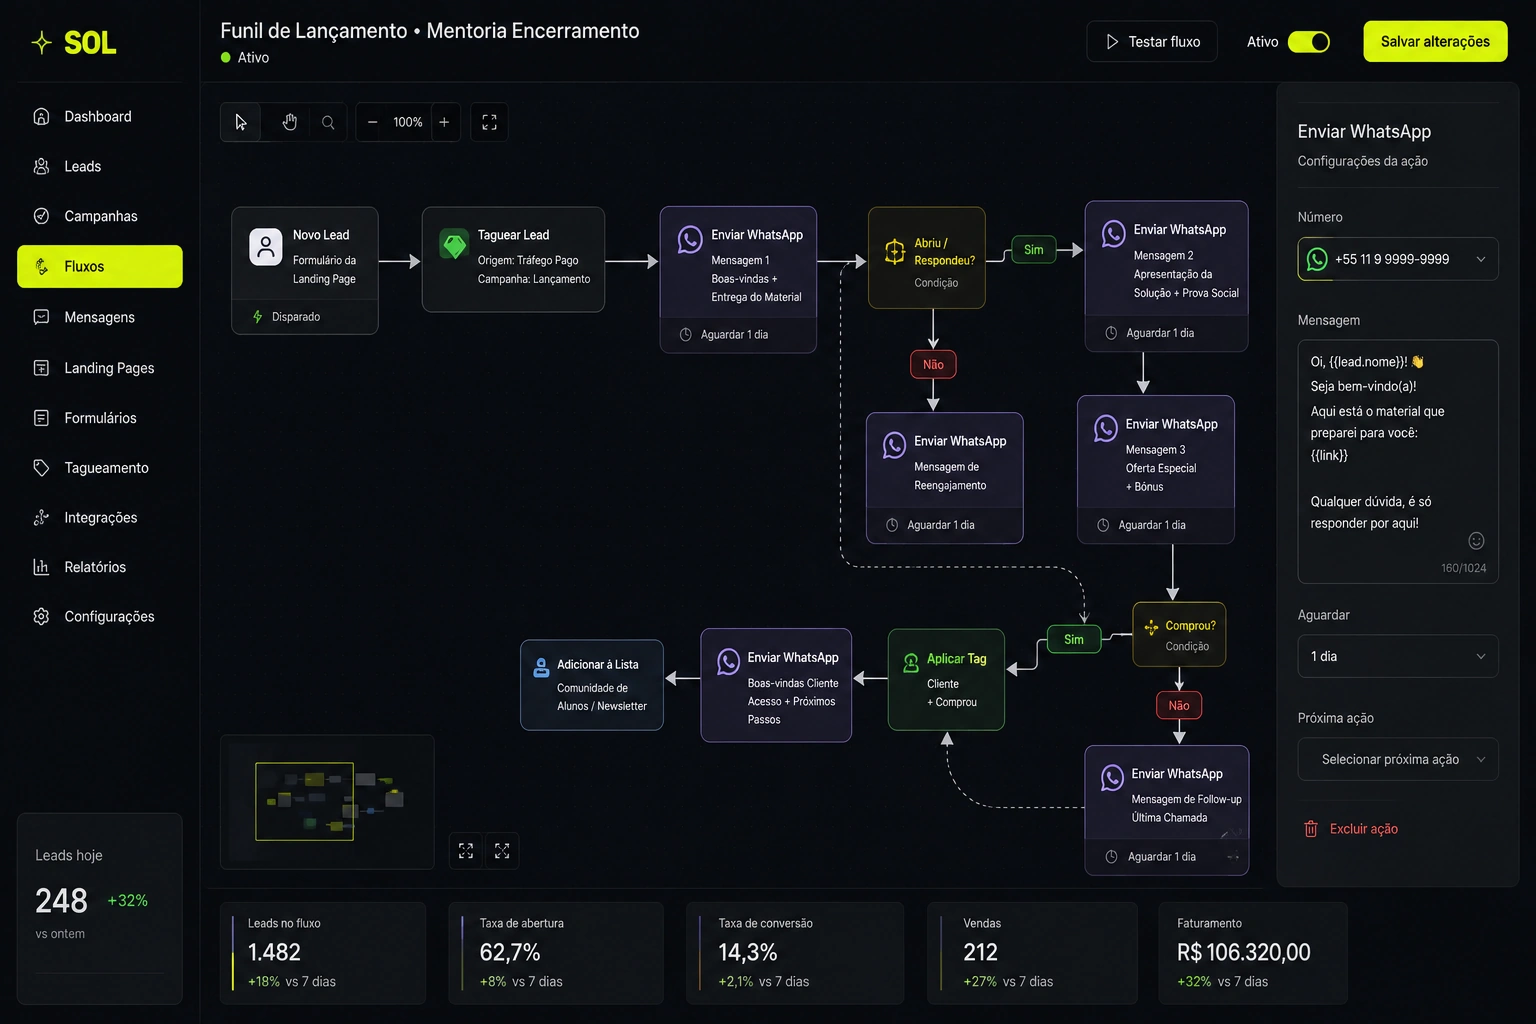Click the SOL logo star
The height and width of the screenshot is (1024, 1536).
[42, 42]
